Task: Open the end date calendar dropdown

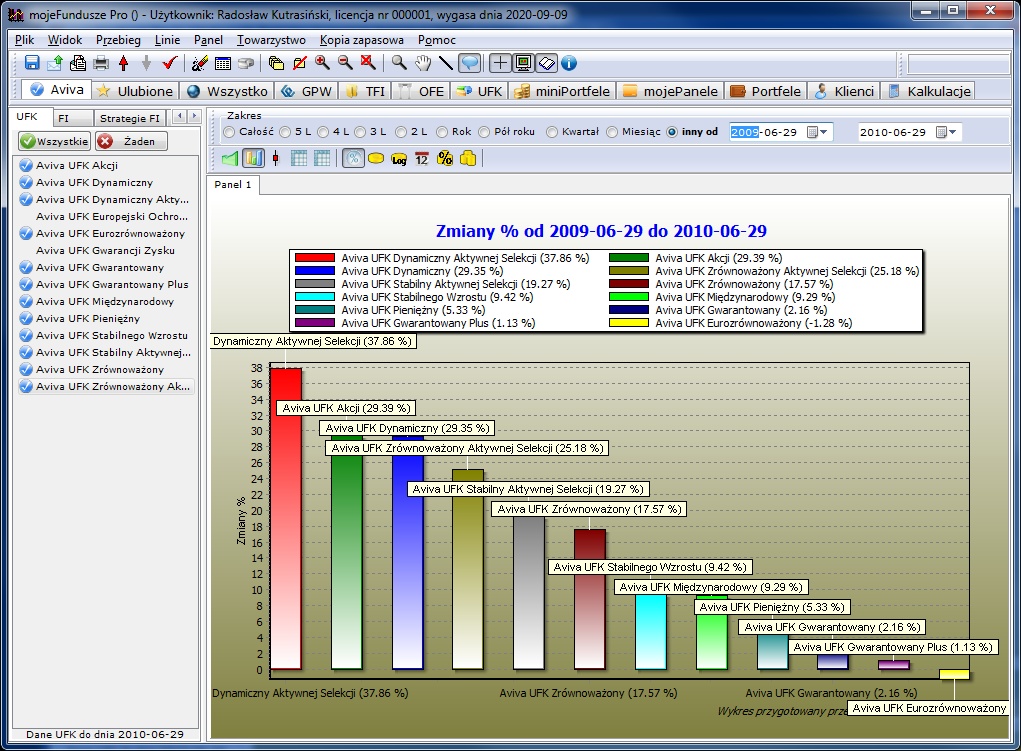Action: [946, 132]
